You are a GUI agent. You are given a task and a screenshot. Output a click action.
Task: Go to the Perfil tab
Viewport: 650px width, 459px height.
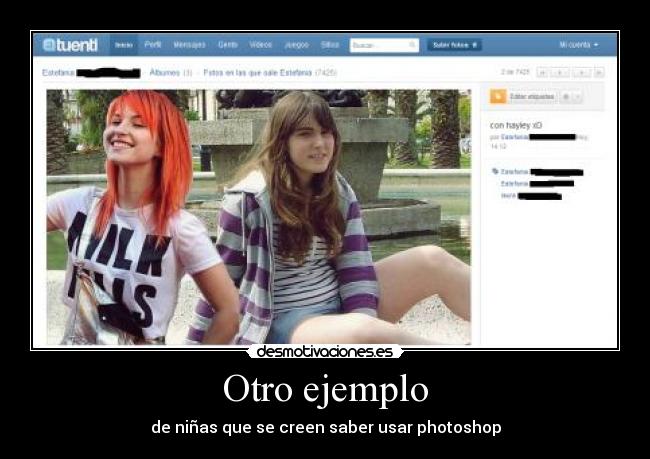[x=153, y=44]
